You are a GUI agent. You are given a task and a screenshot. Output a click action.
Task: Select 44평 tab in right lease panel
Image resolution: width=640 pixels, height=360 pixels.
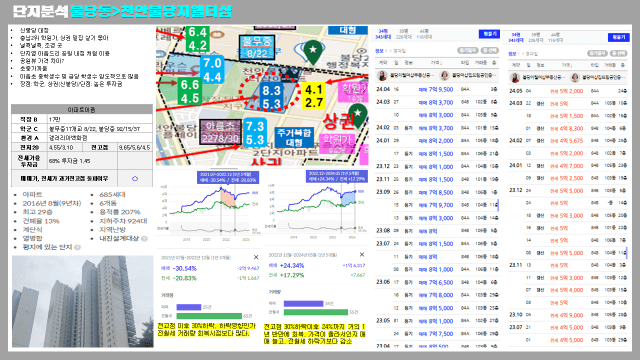(x=555, y=38)
